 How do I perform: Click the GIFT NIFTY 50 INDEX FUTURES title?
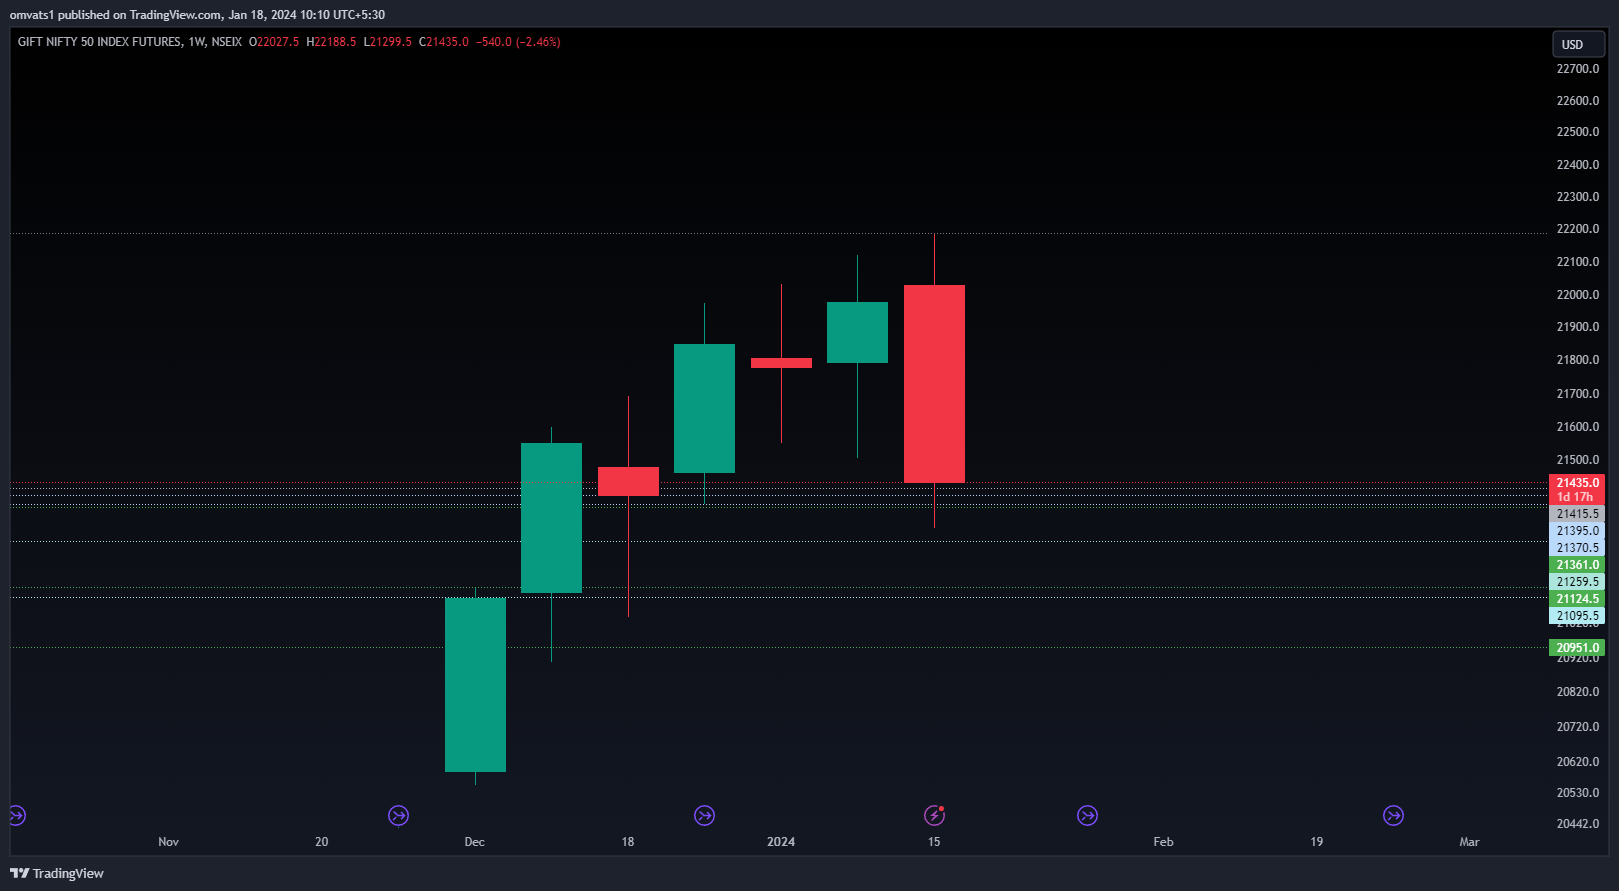[x=100, y=42]
